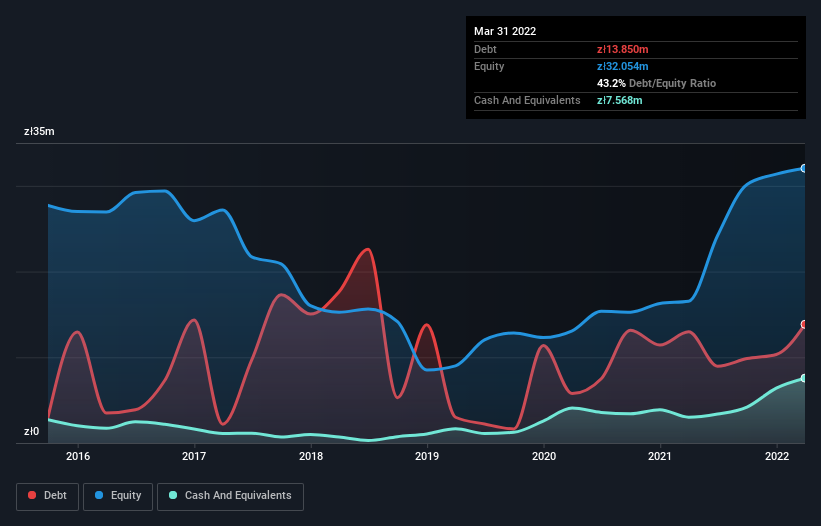
Task: Click the zł13.850m debt value
Action: tap(623, 49)
